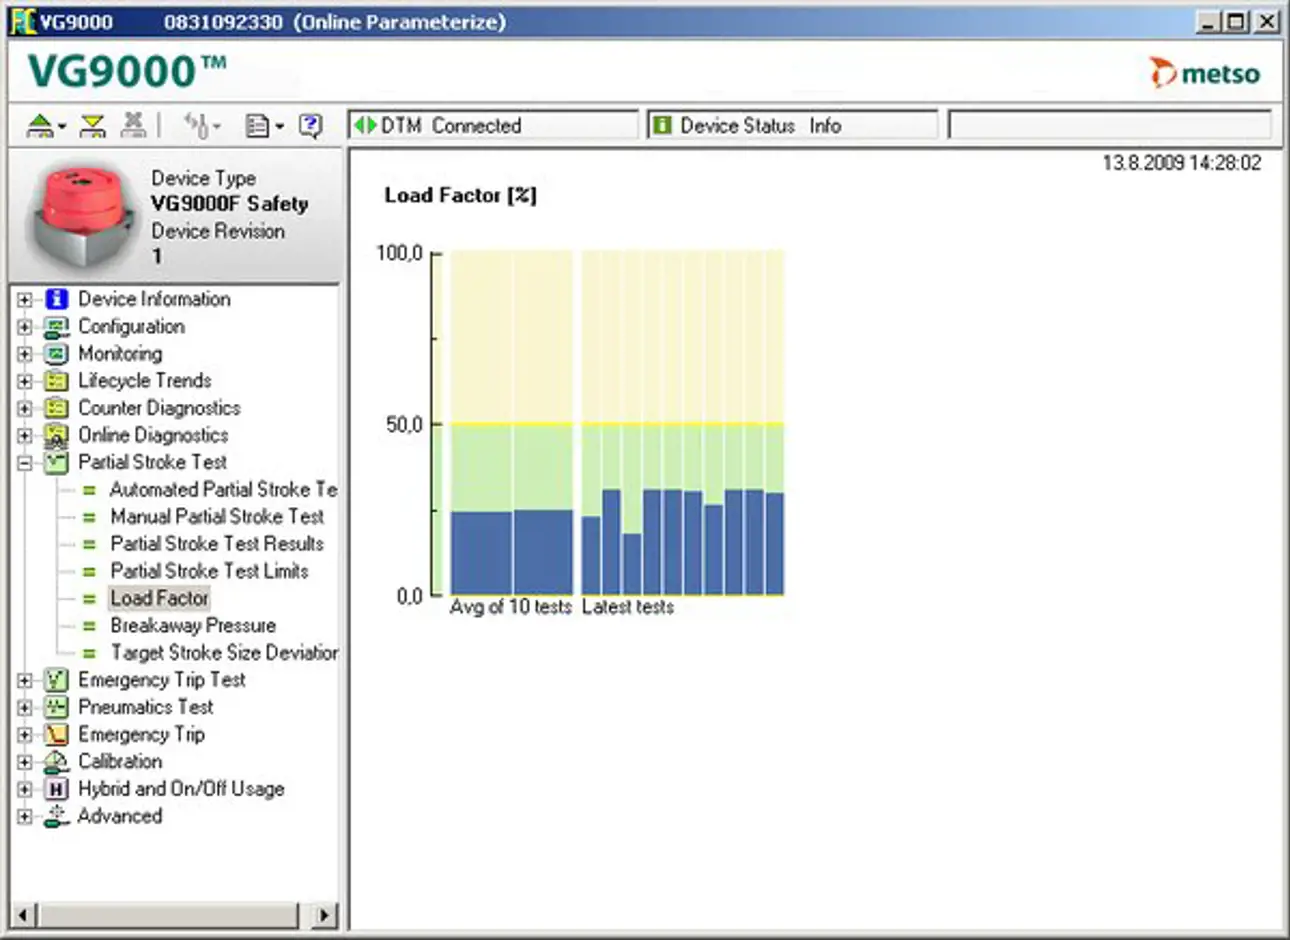Open Partial Stroke Test Results
The image size is (1290, 940).
[x=217, y=544]
